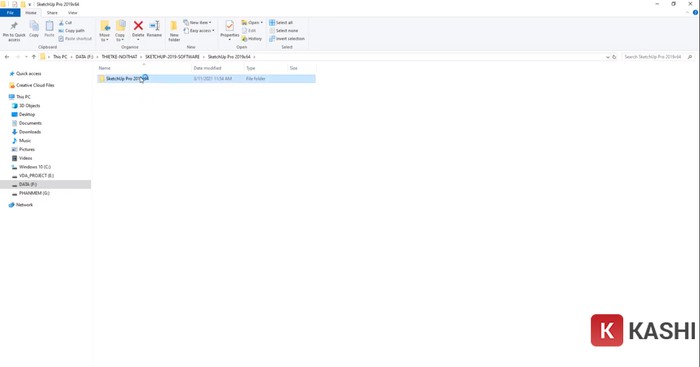Screen dimensions: 700x367
Task: Open the recent locations dropdown
Action: [26, 57]
